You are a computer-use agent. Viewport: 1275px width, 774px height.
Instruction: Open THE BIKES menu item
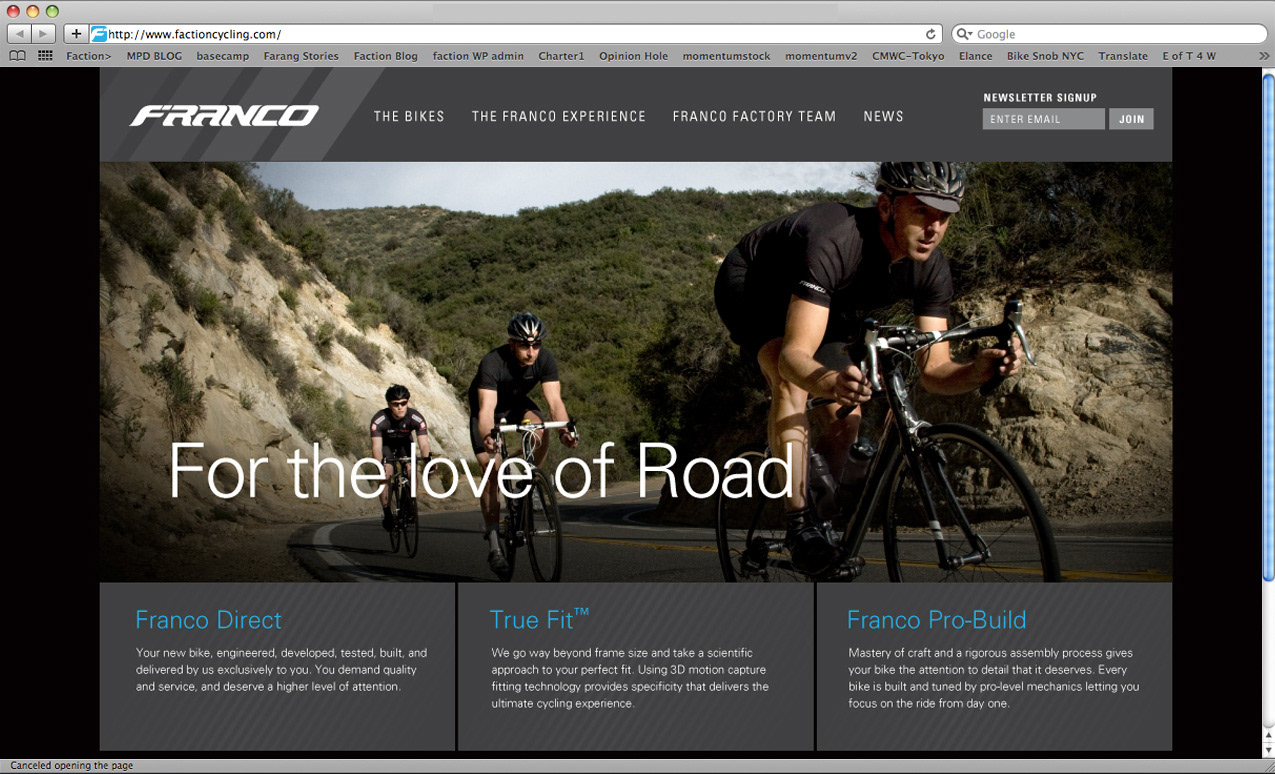click(x=409, y=117)
